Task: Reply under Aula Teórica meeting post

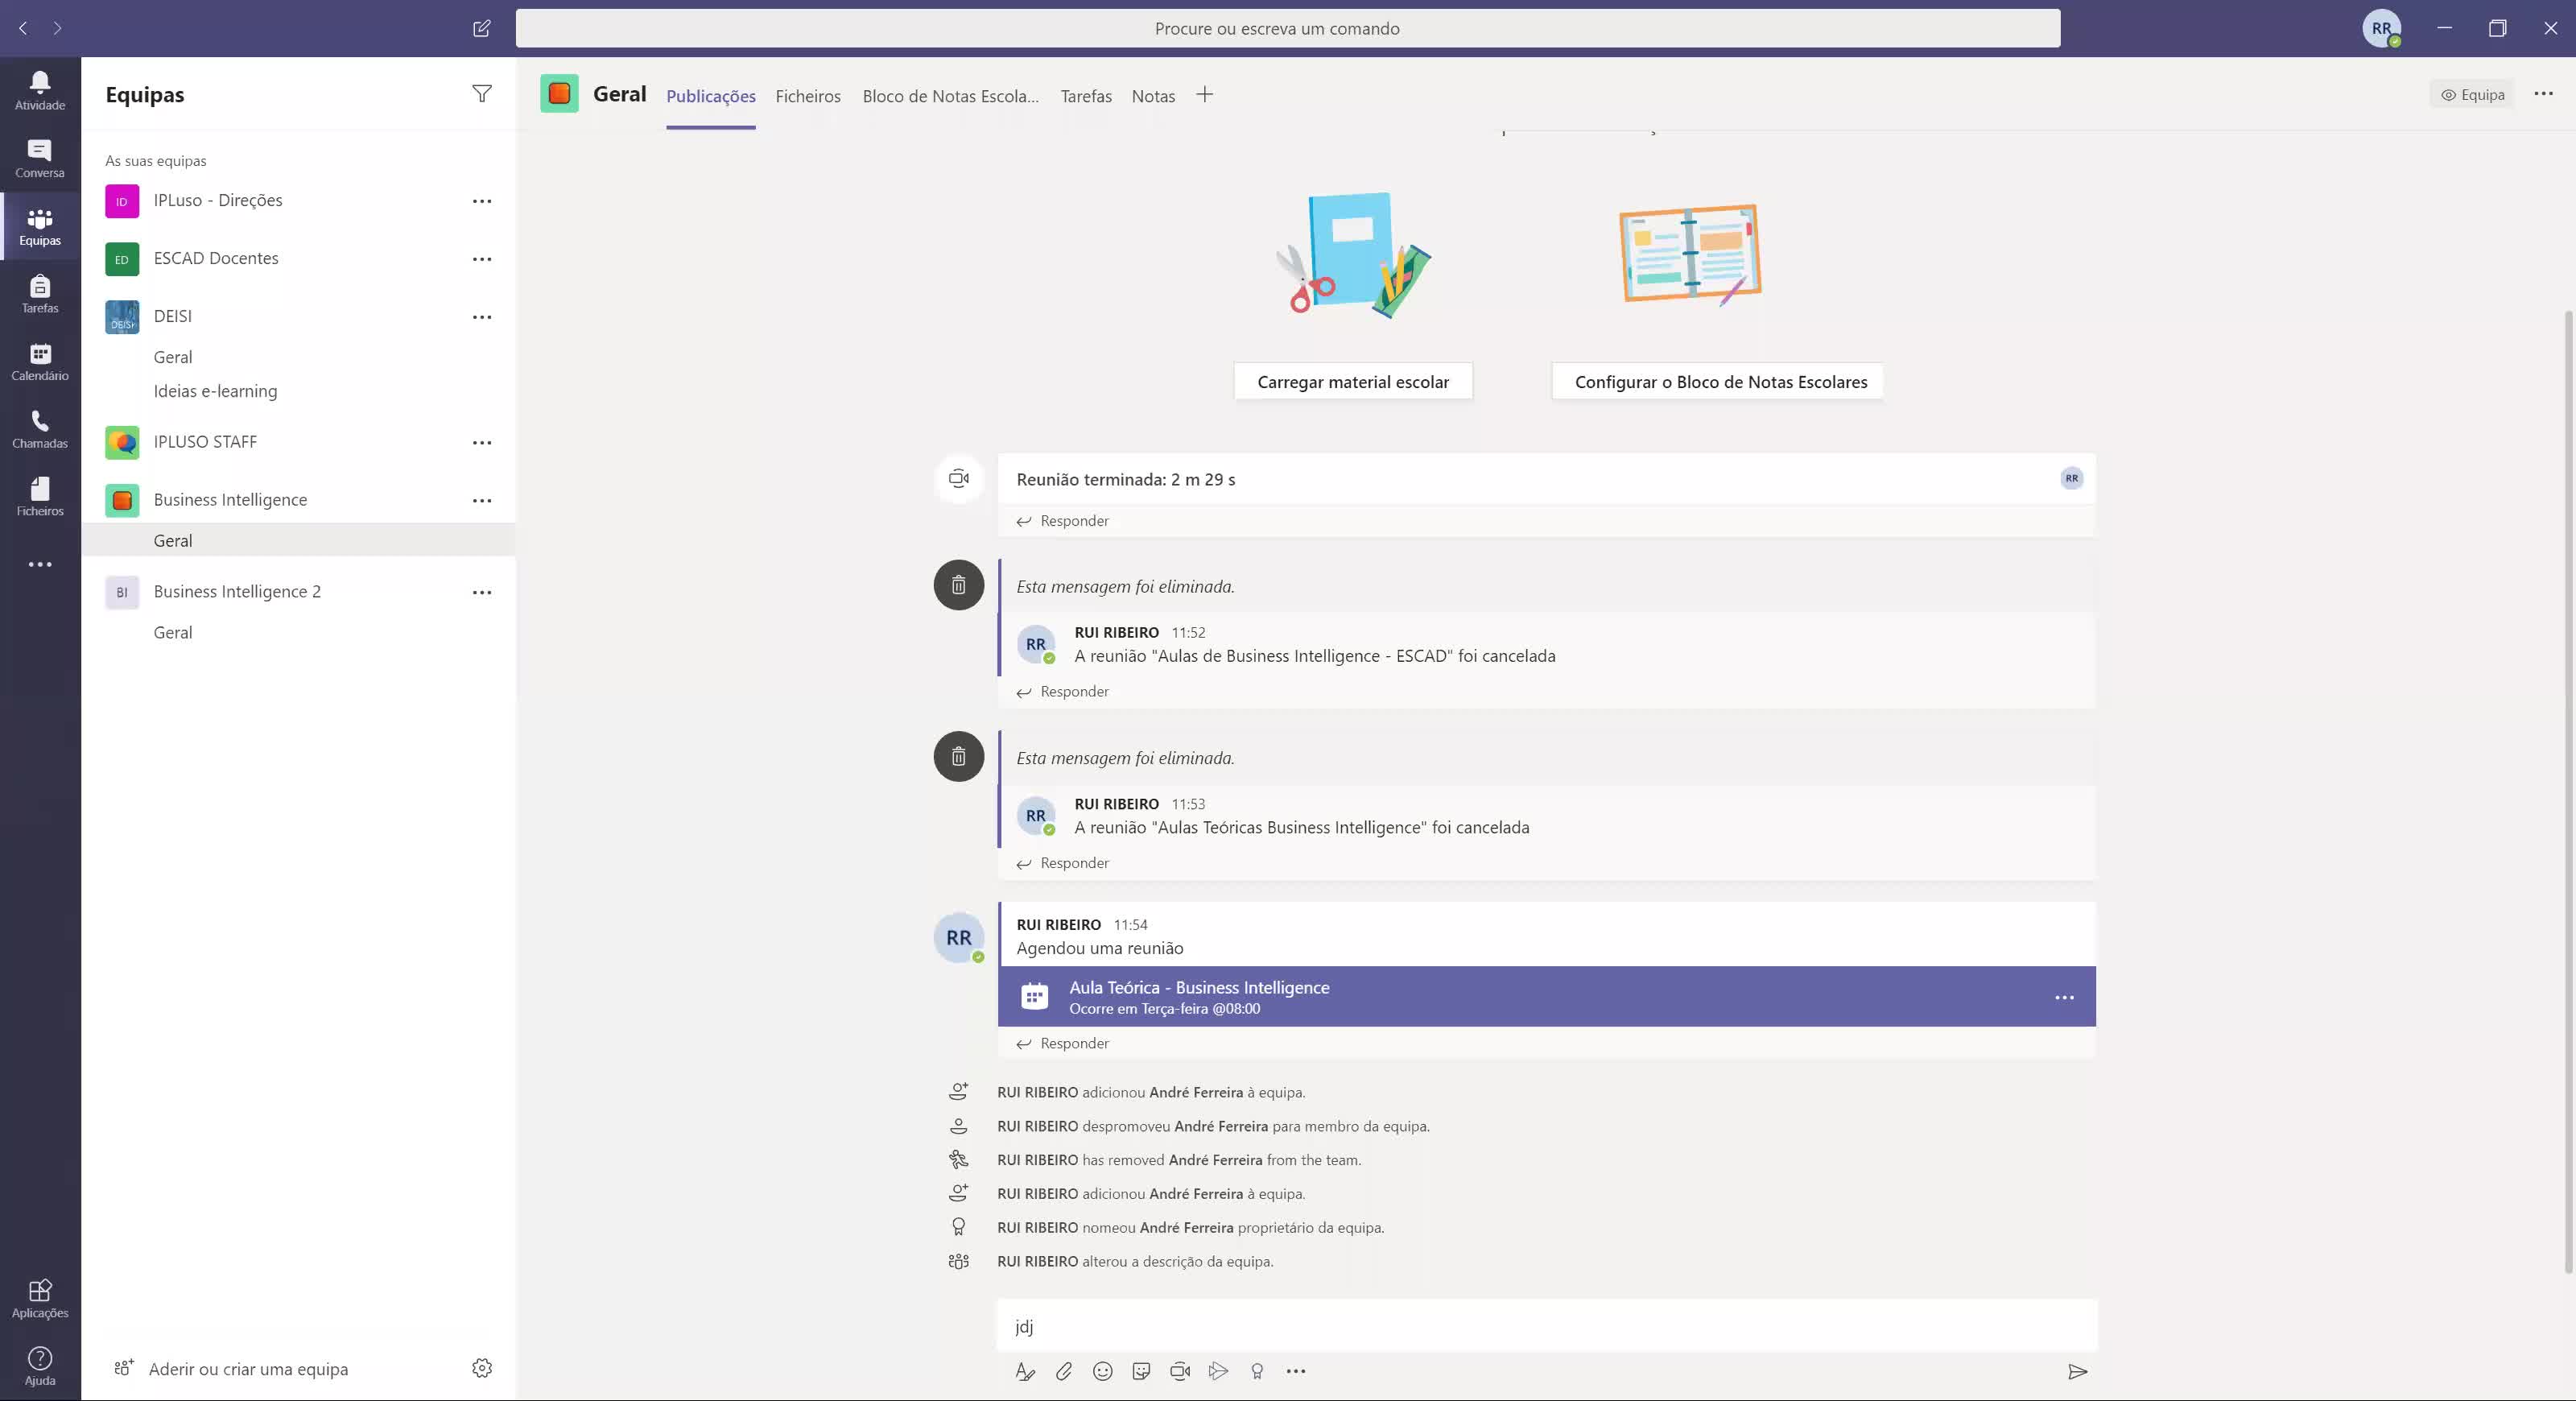Action: tap(1063, 1043)
